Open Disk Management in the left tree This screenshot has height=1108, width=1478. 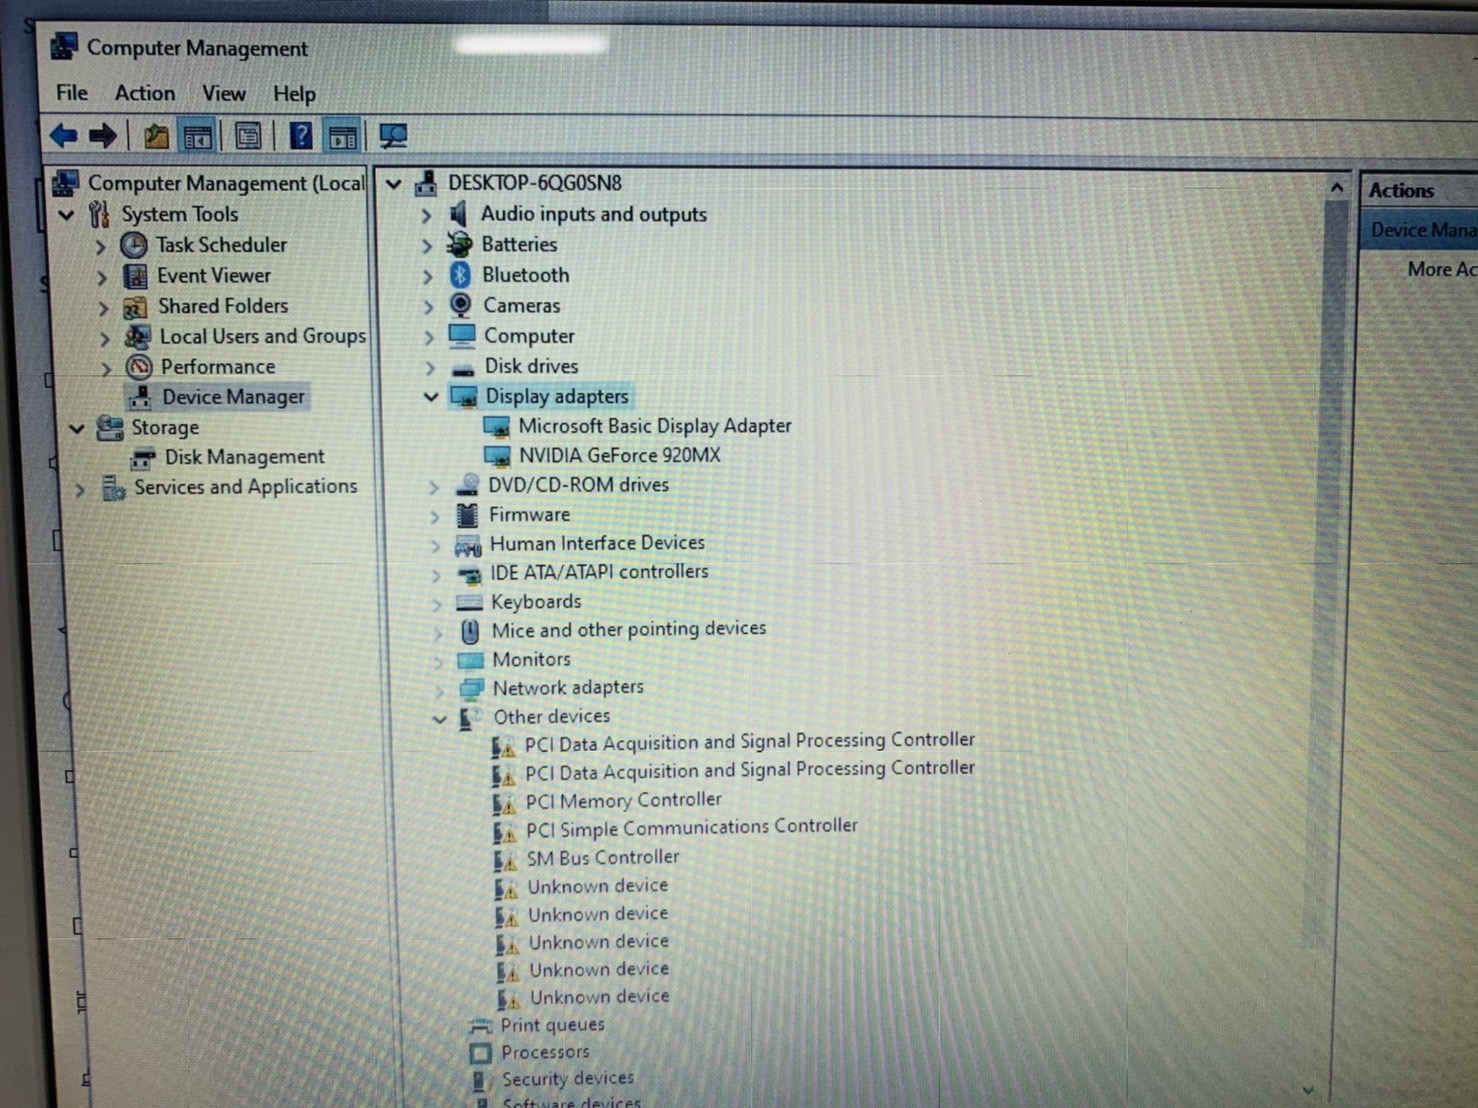point(244,457)
